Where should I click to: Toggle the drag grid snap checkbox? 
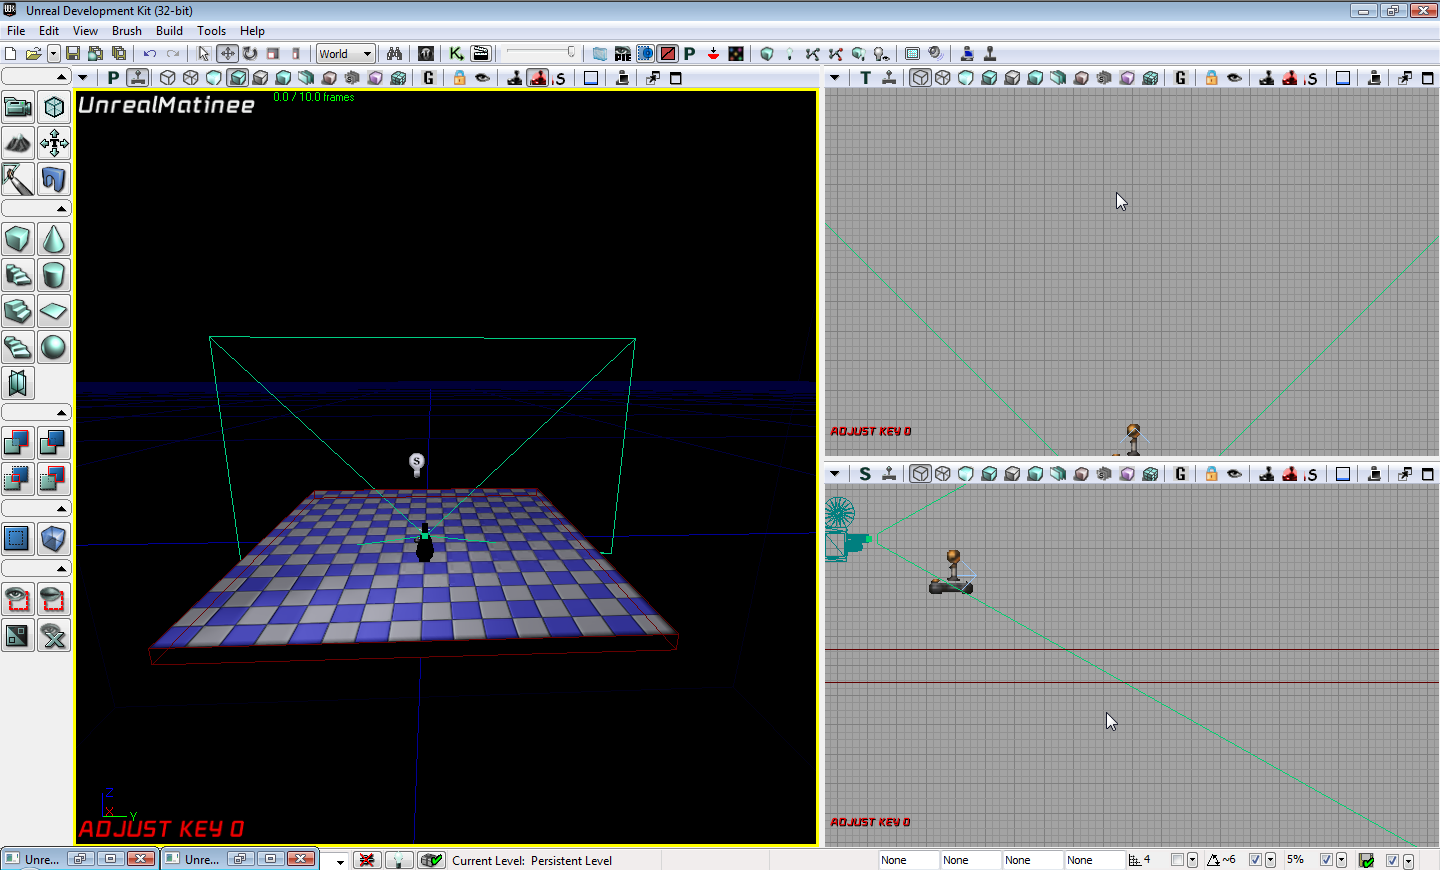(1177, 860)
